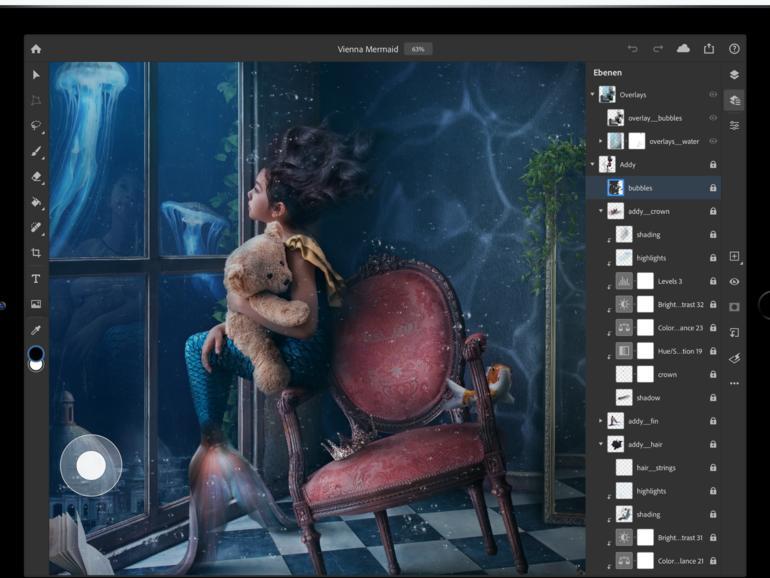Hide the Overlays group
770x578 pixels.
713,94
